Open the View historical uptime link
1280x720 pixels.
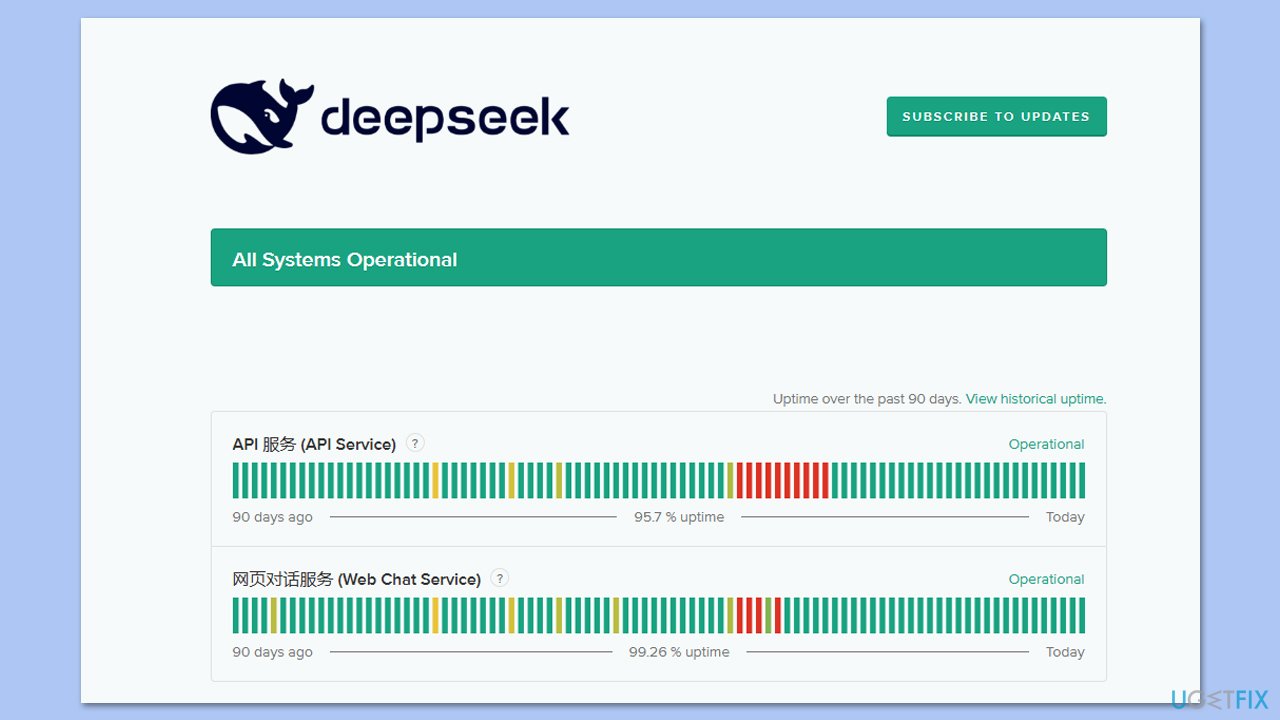(1036, 399)
